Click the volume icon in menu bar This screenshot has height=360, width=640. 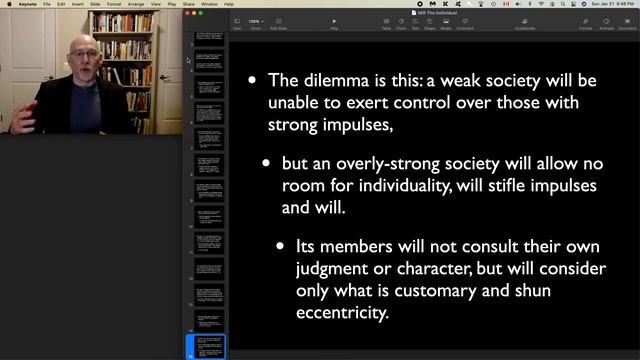[518, 4]
